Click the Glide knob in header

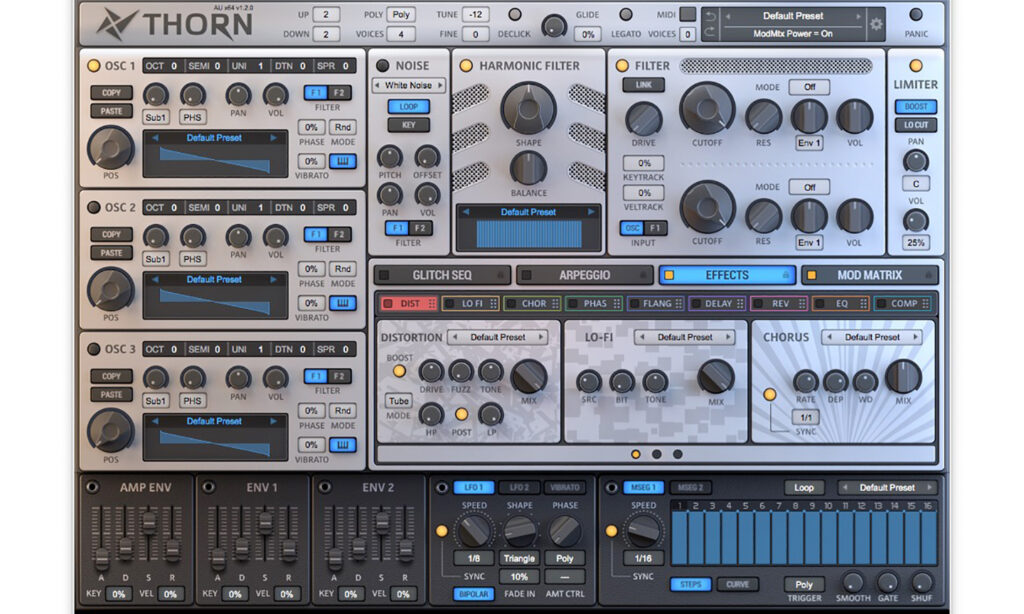pyautogui.click(x=554, y=26)
